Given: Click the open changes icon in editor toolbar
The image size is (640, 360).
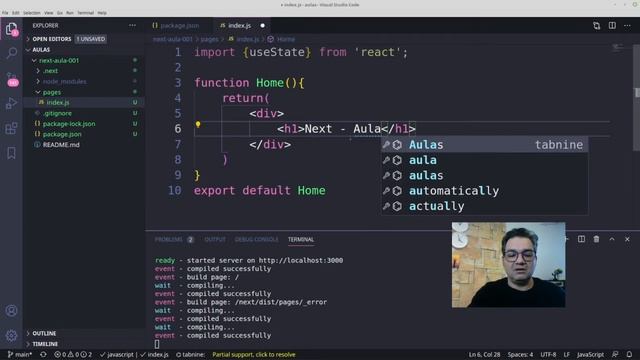Looking at the screenshot, I should click(596, 26).
